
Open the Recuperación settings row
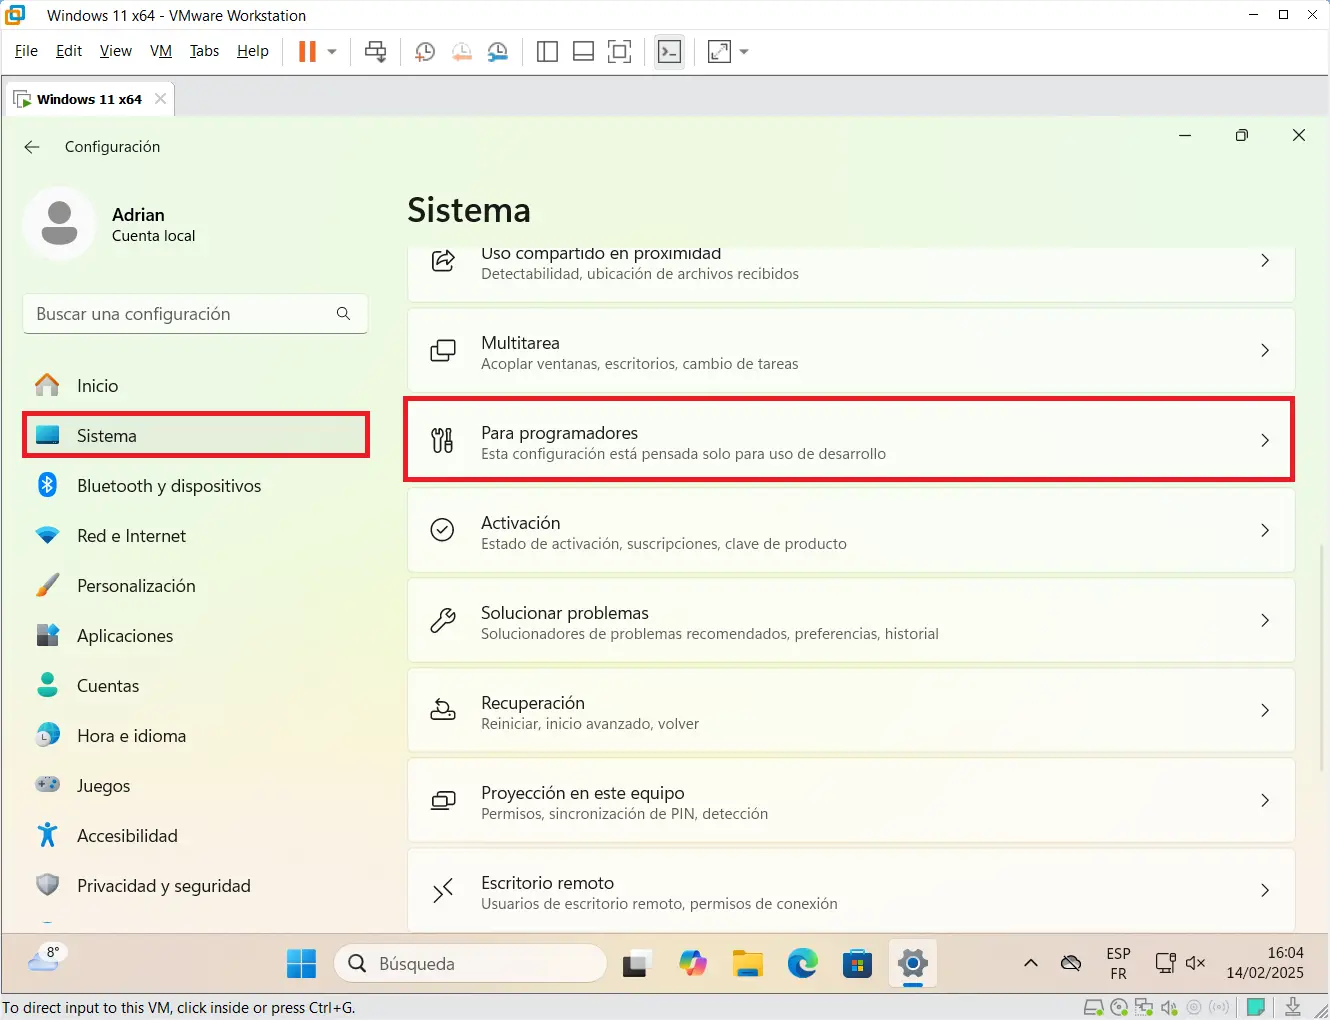tap(851, 711)
